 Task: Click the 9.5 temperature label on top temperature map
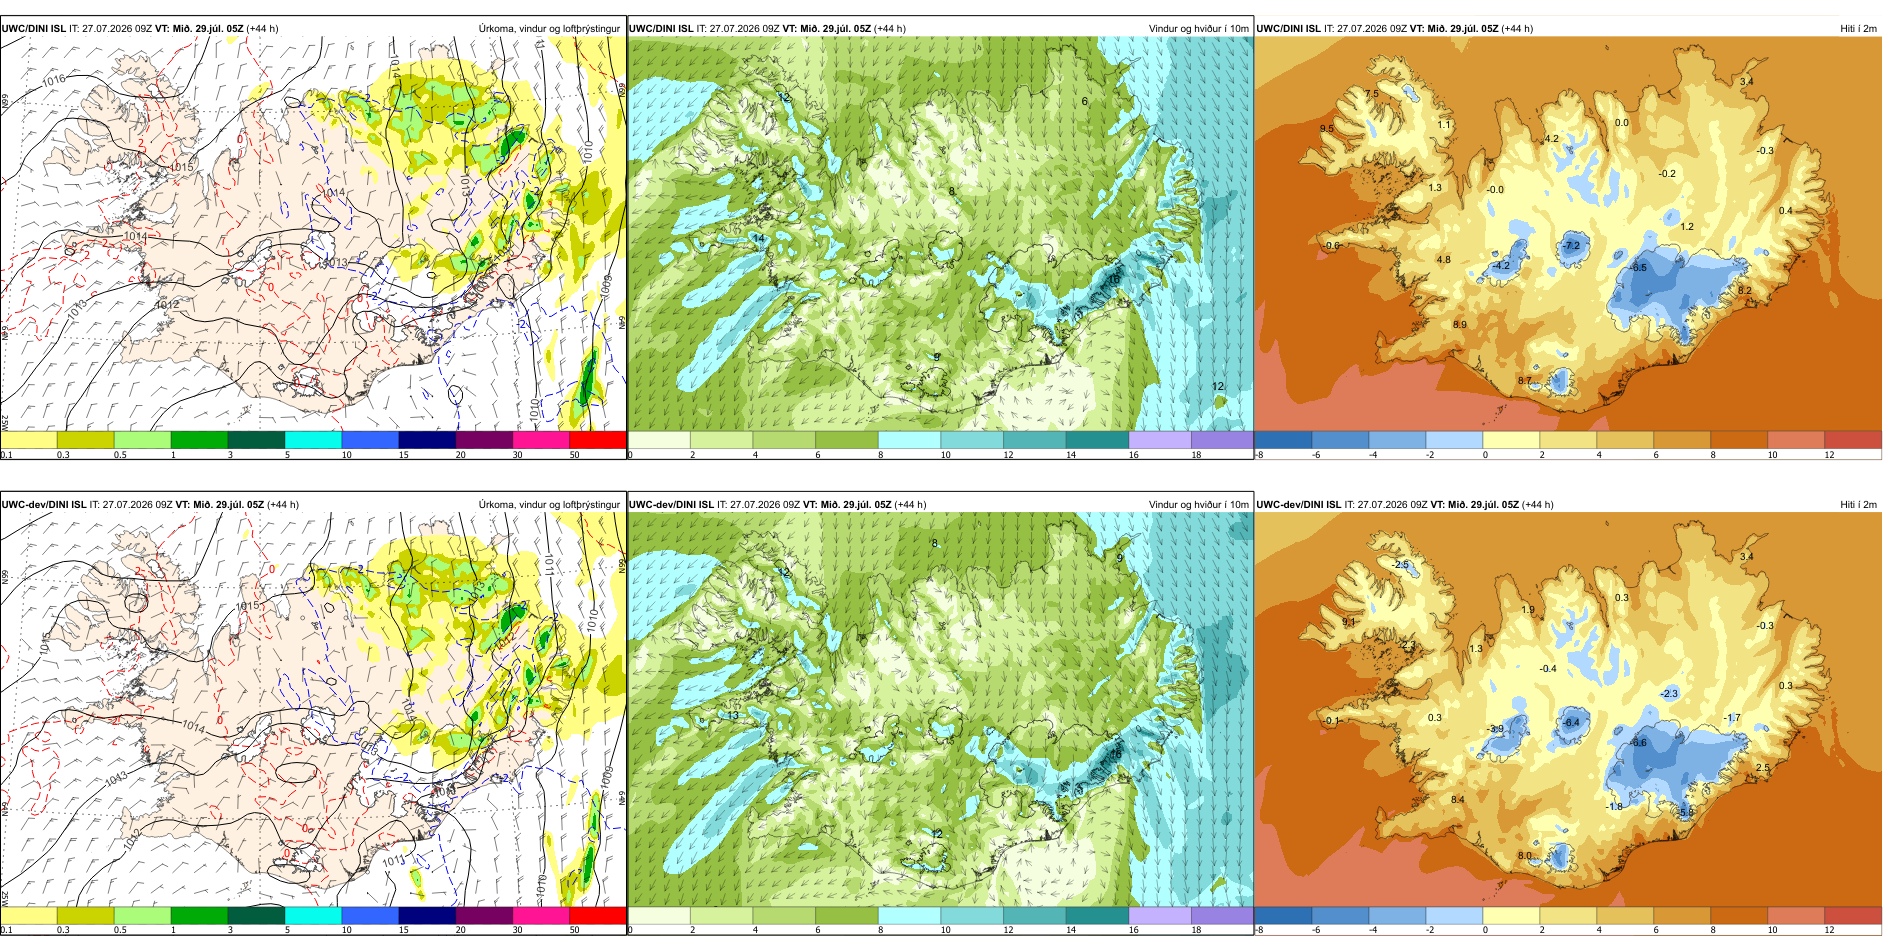pyautogui.click(x=1327, y=129)
